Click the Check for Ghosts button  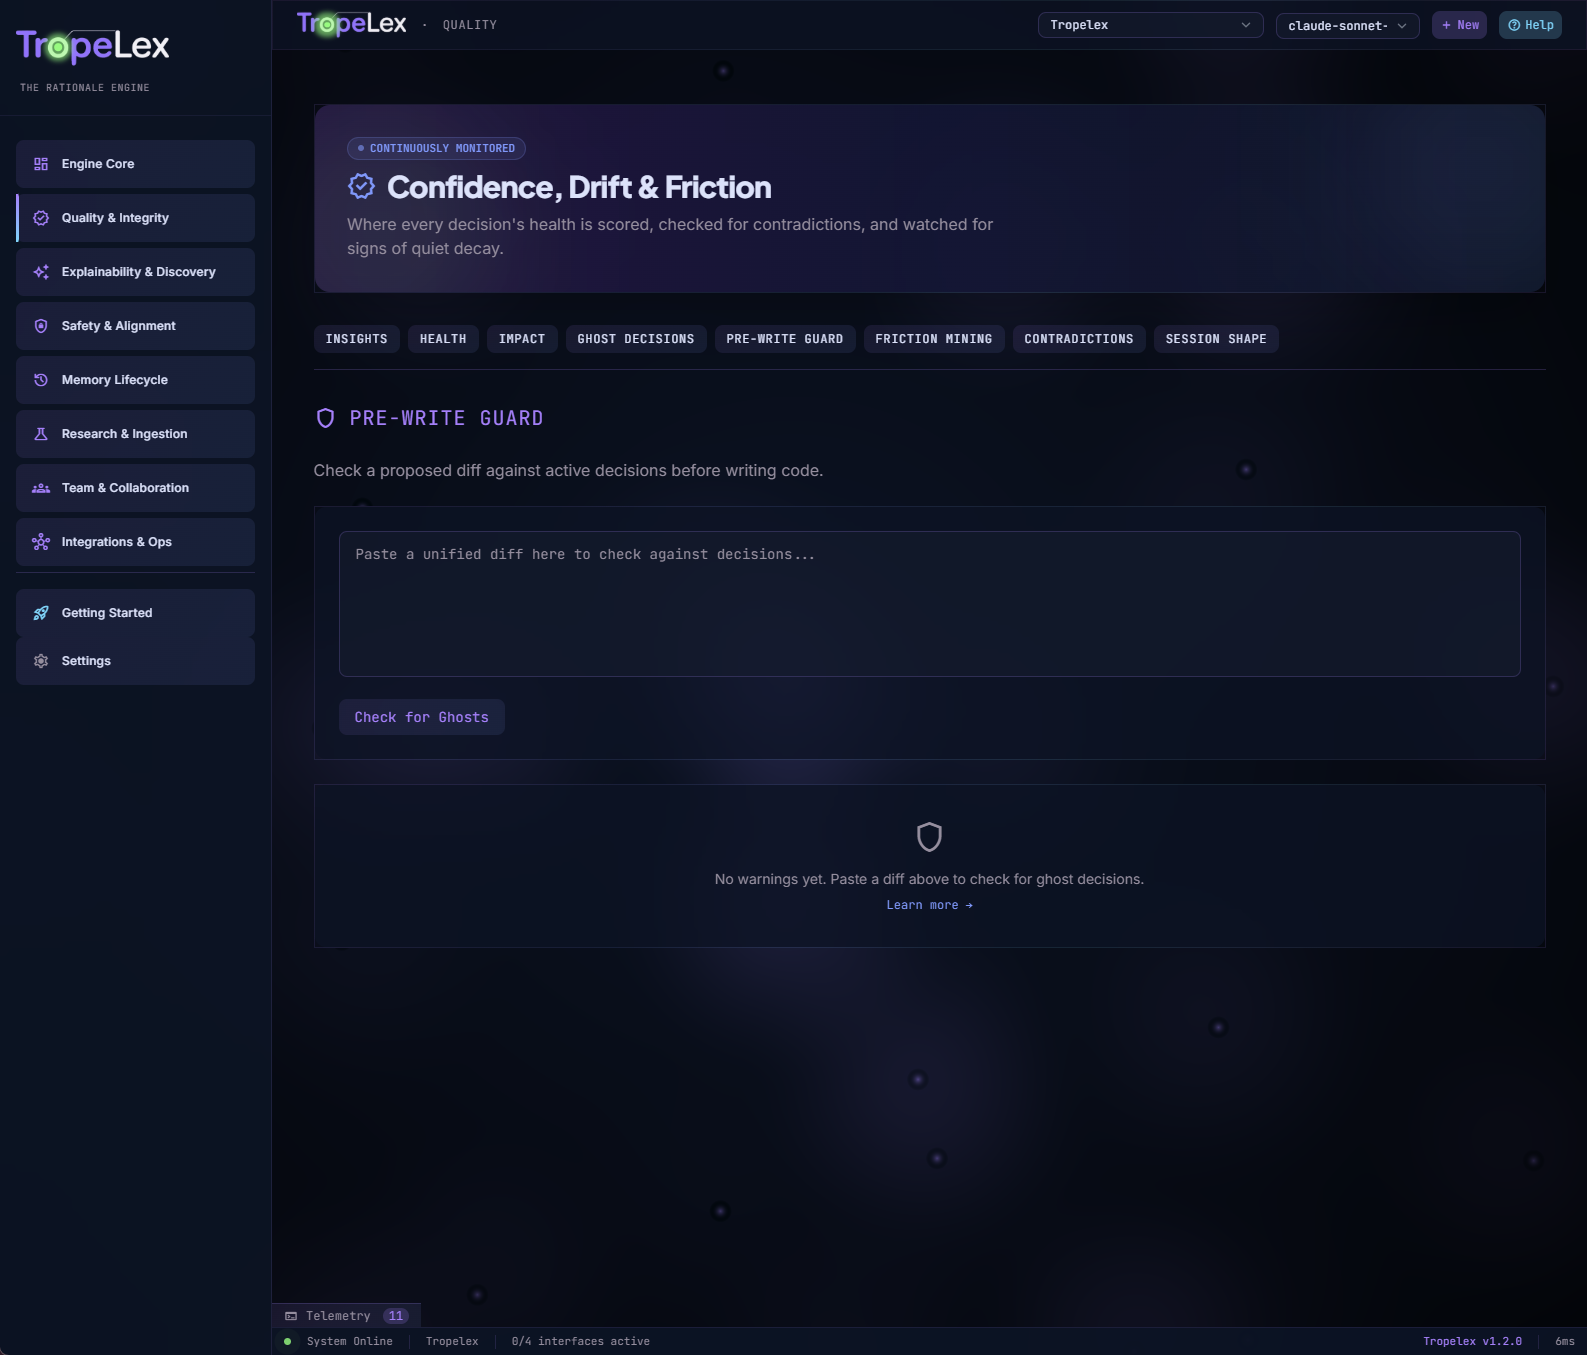coord(422,717)
